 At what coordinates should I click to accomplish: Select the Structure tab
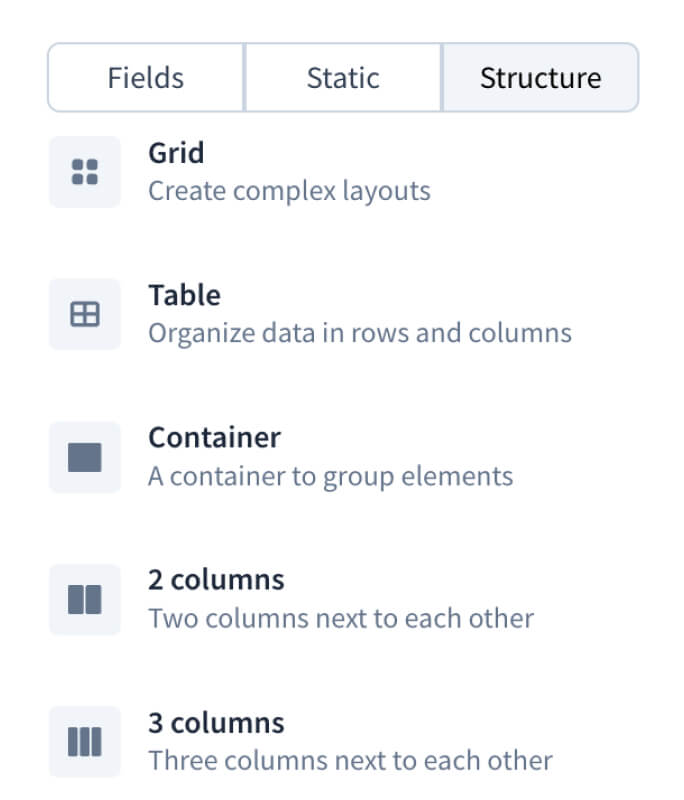click(540, 78)
